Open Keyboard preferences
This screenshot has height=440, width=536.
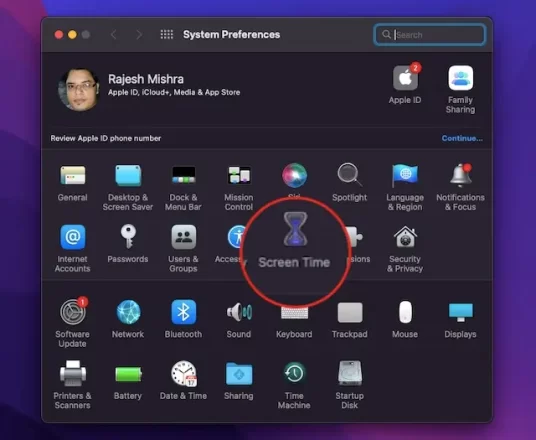coord(294,313)
